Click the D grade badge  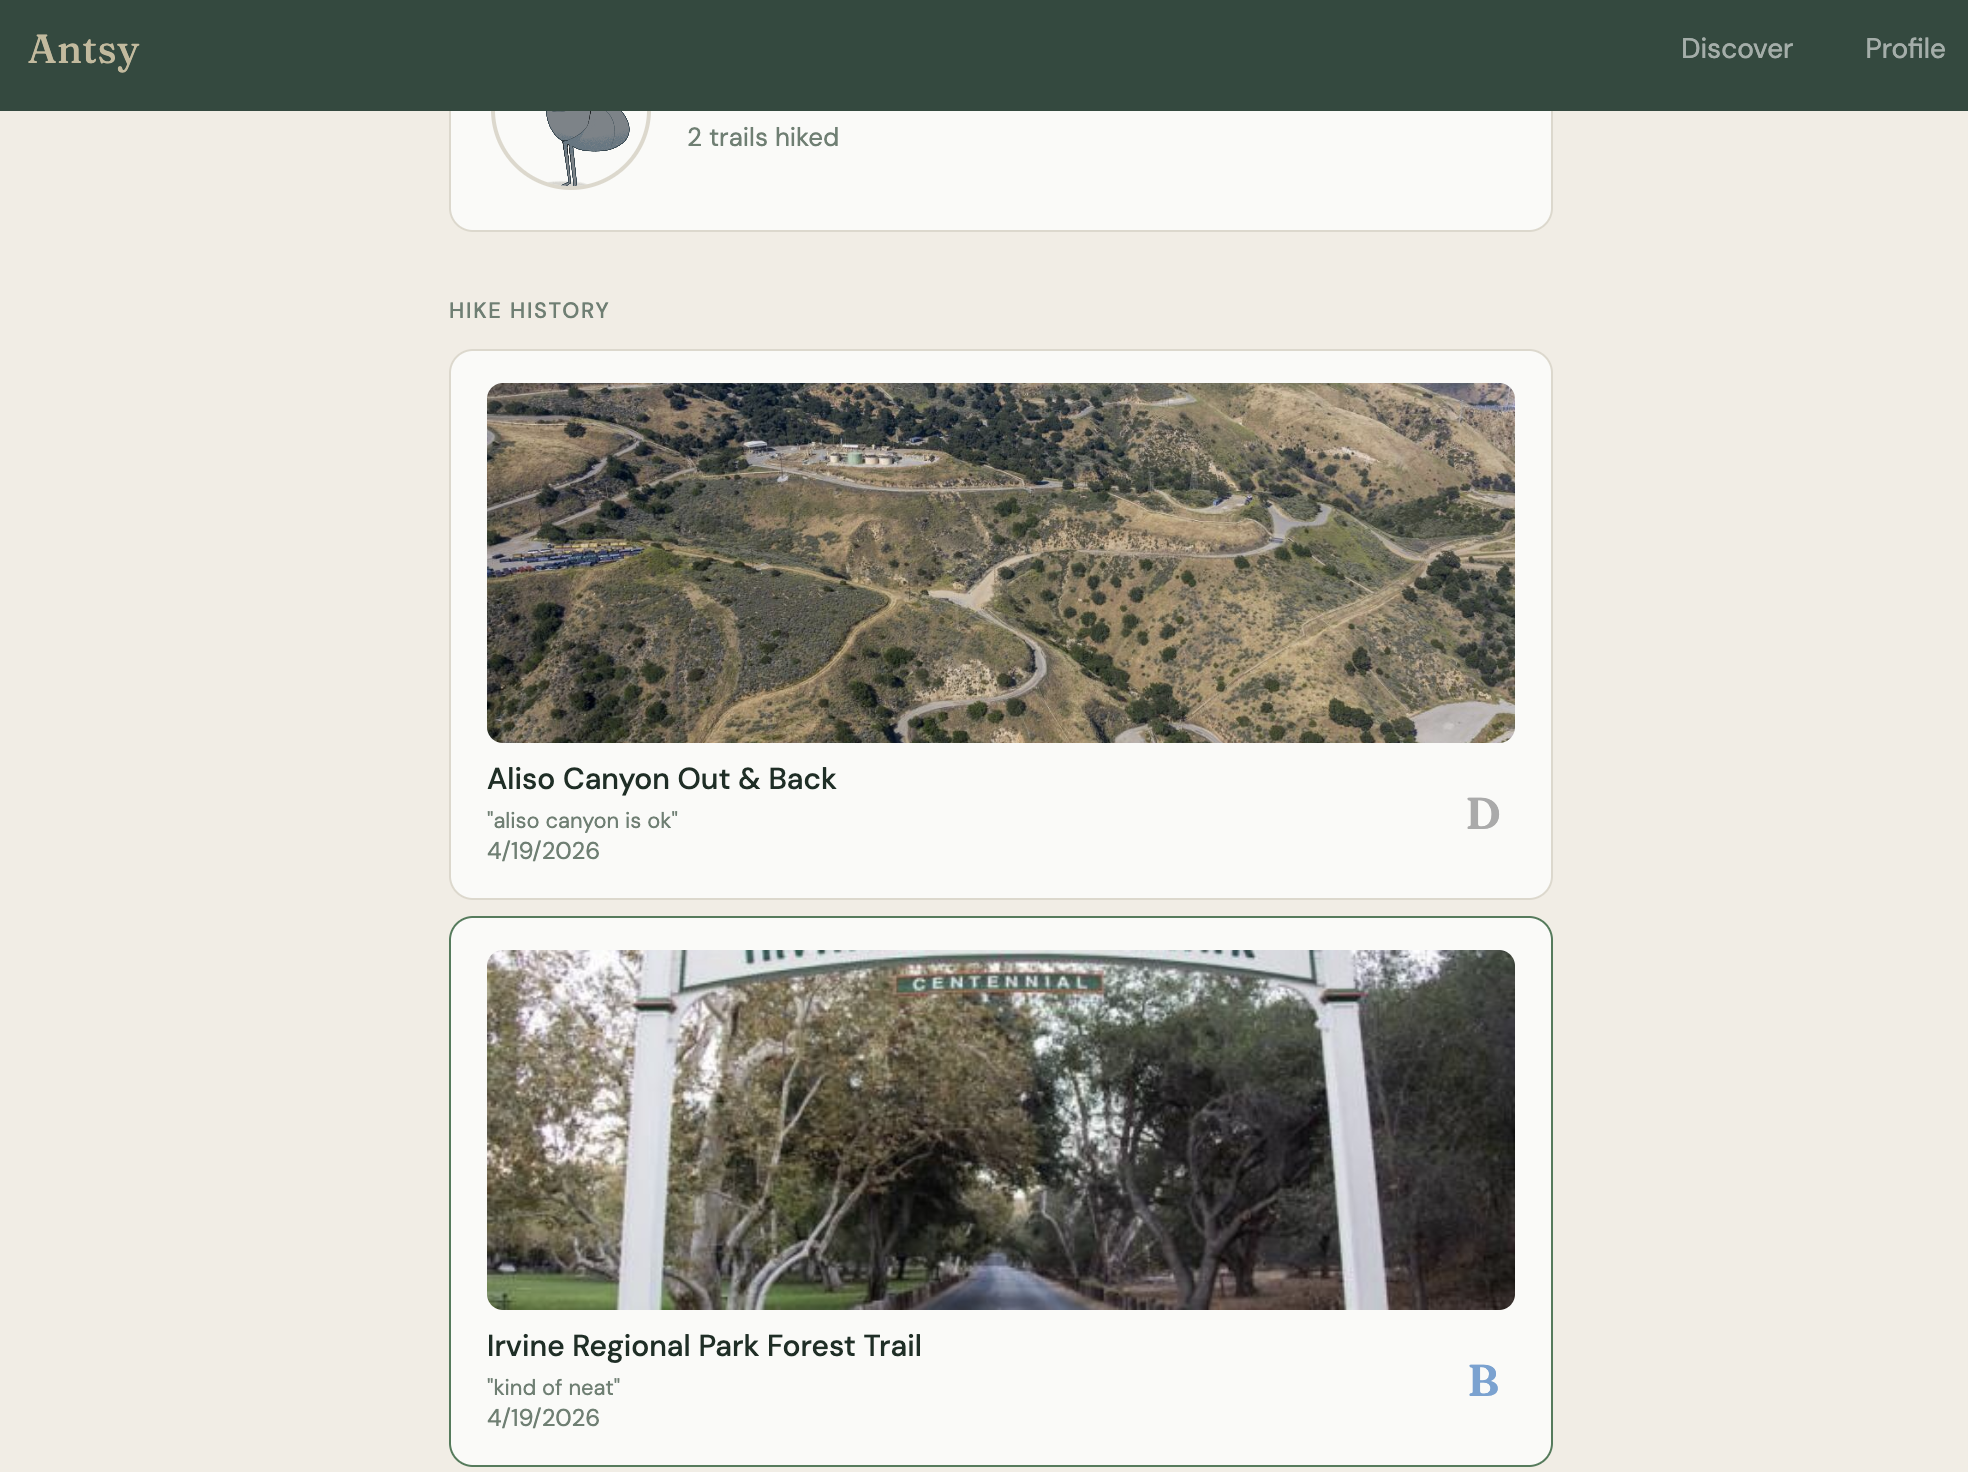pos(1482,814)
